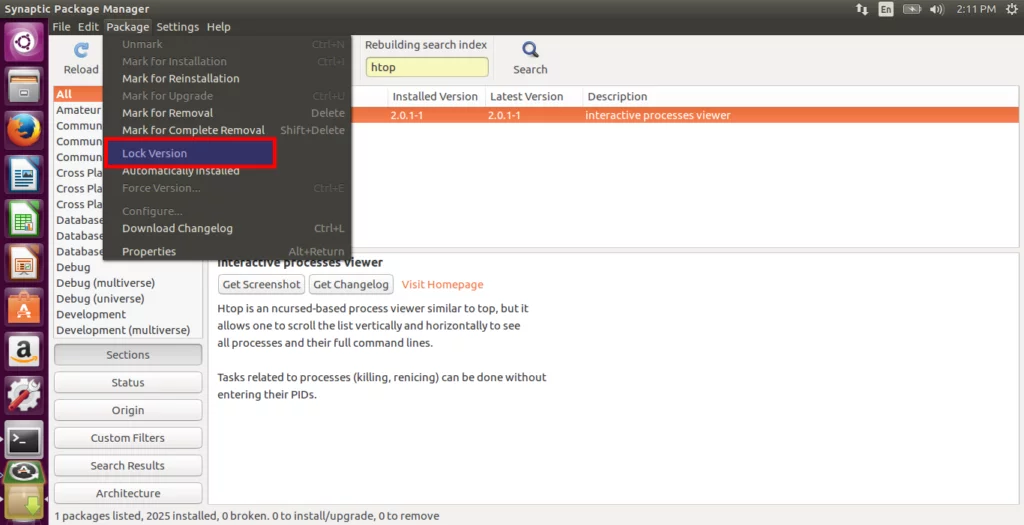Open the Help menu
This screenshot has width=1024, height=525.
[x=219, y=27]
